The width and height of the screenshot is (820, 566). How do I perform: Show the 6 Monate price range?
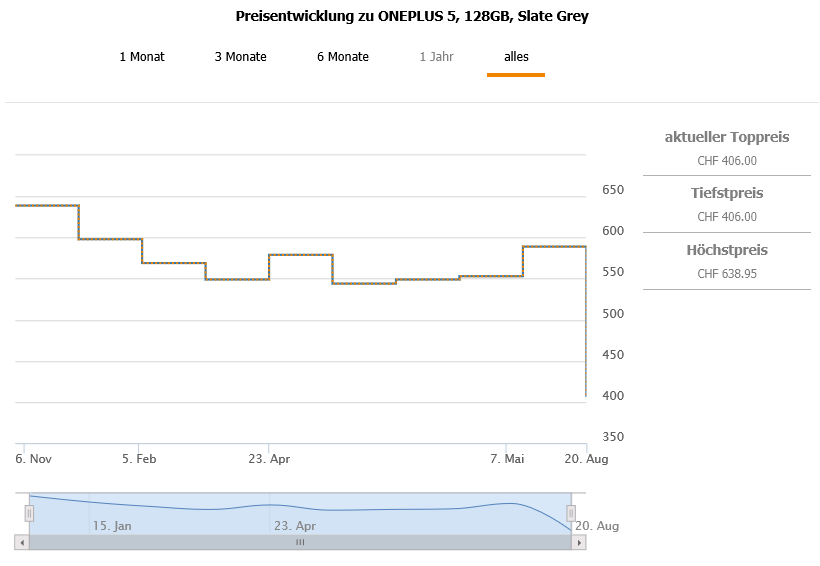(343, 57)
